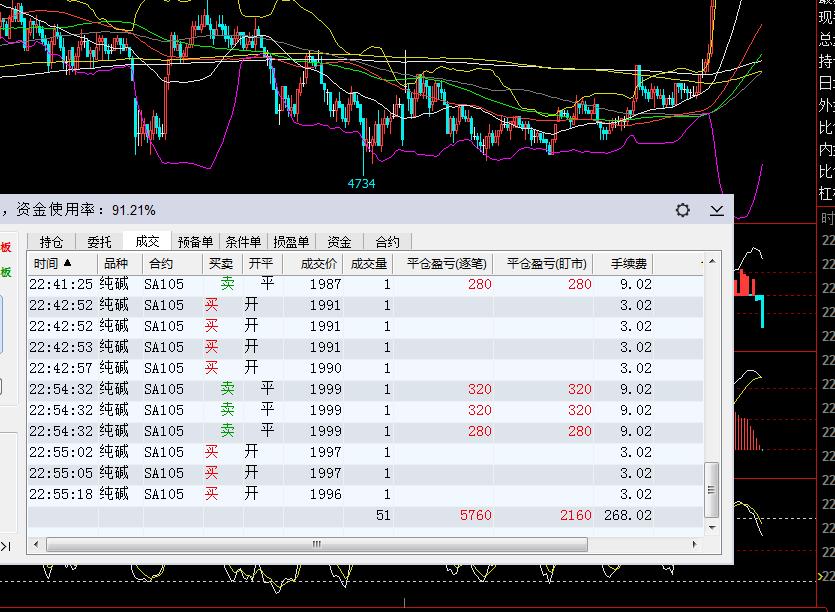This screenshot has height=612, width=835.
Task: Click the 平仓盈亏(盯市) column header
Action: (x=544, y=264)
